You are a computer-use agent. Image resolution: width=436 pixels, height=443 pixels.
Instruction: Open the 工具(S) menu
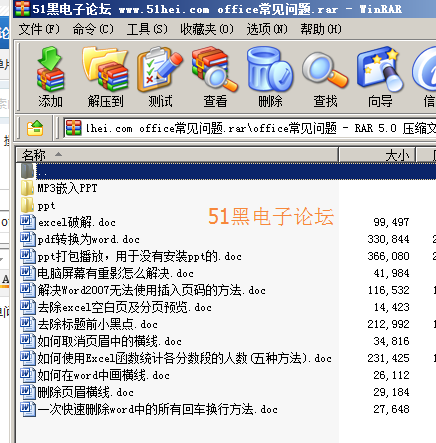pos(147,29)
